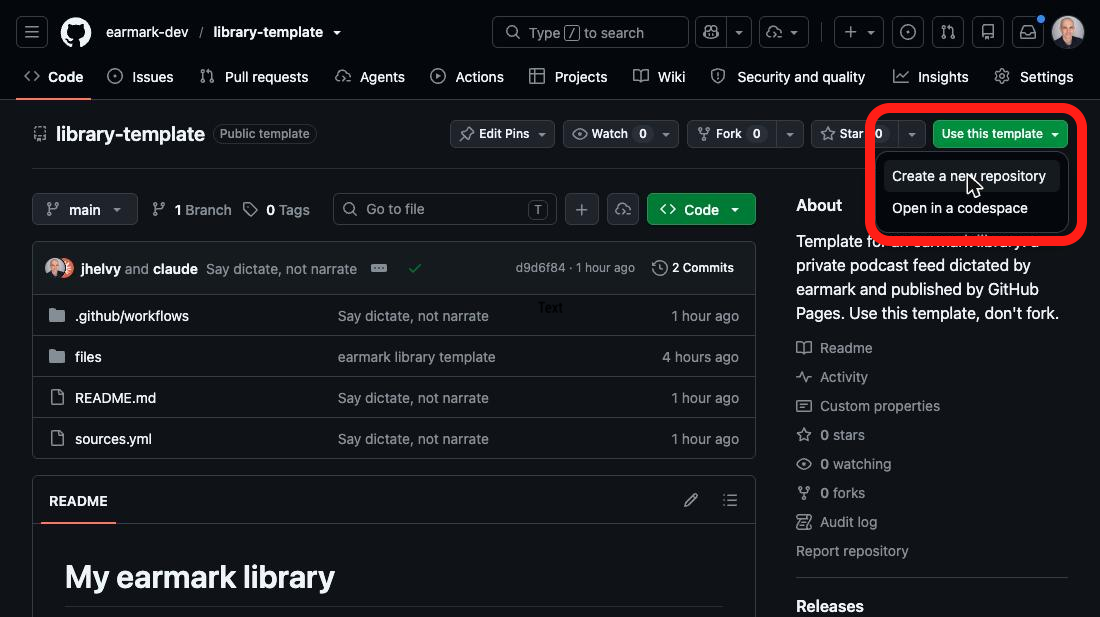Open the README.md file

point(116,398)
